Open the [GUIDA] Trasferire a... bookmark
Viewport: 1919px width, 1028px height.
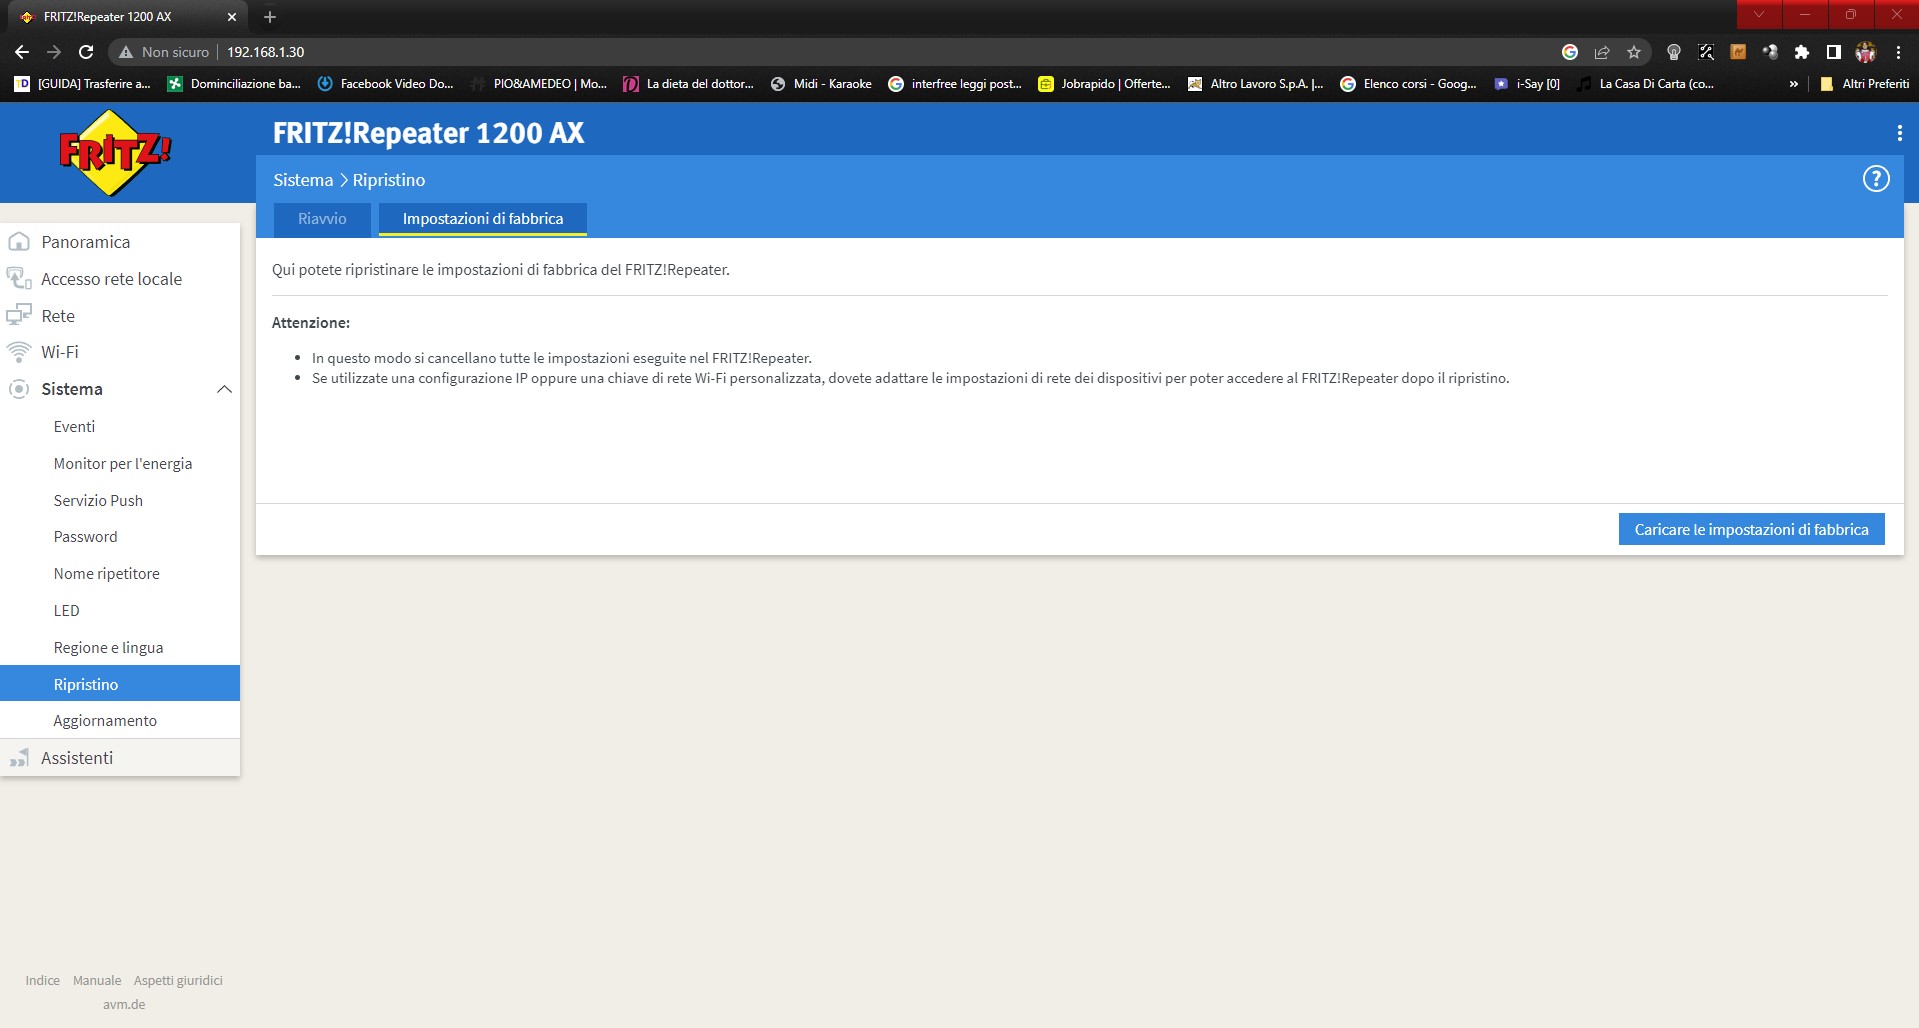82,84
